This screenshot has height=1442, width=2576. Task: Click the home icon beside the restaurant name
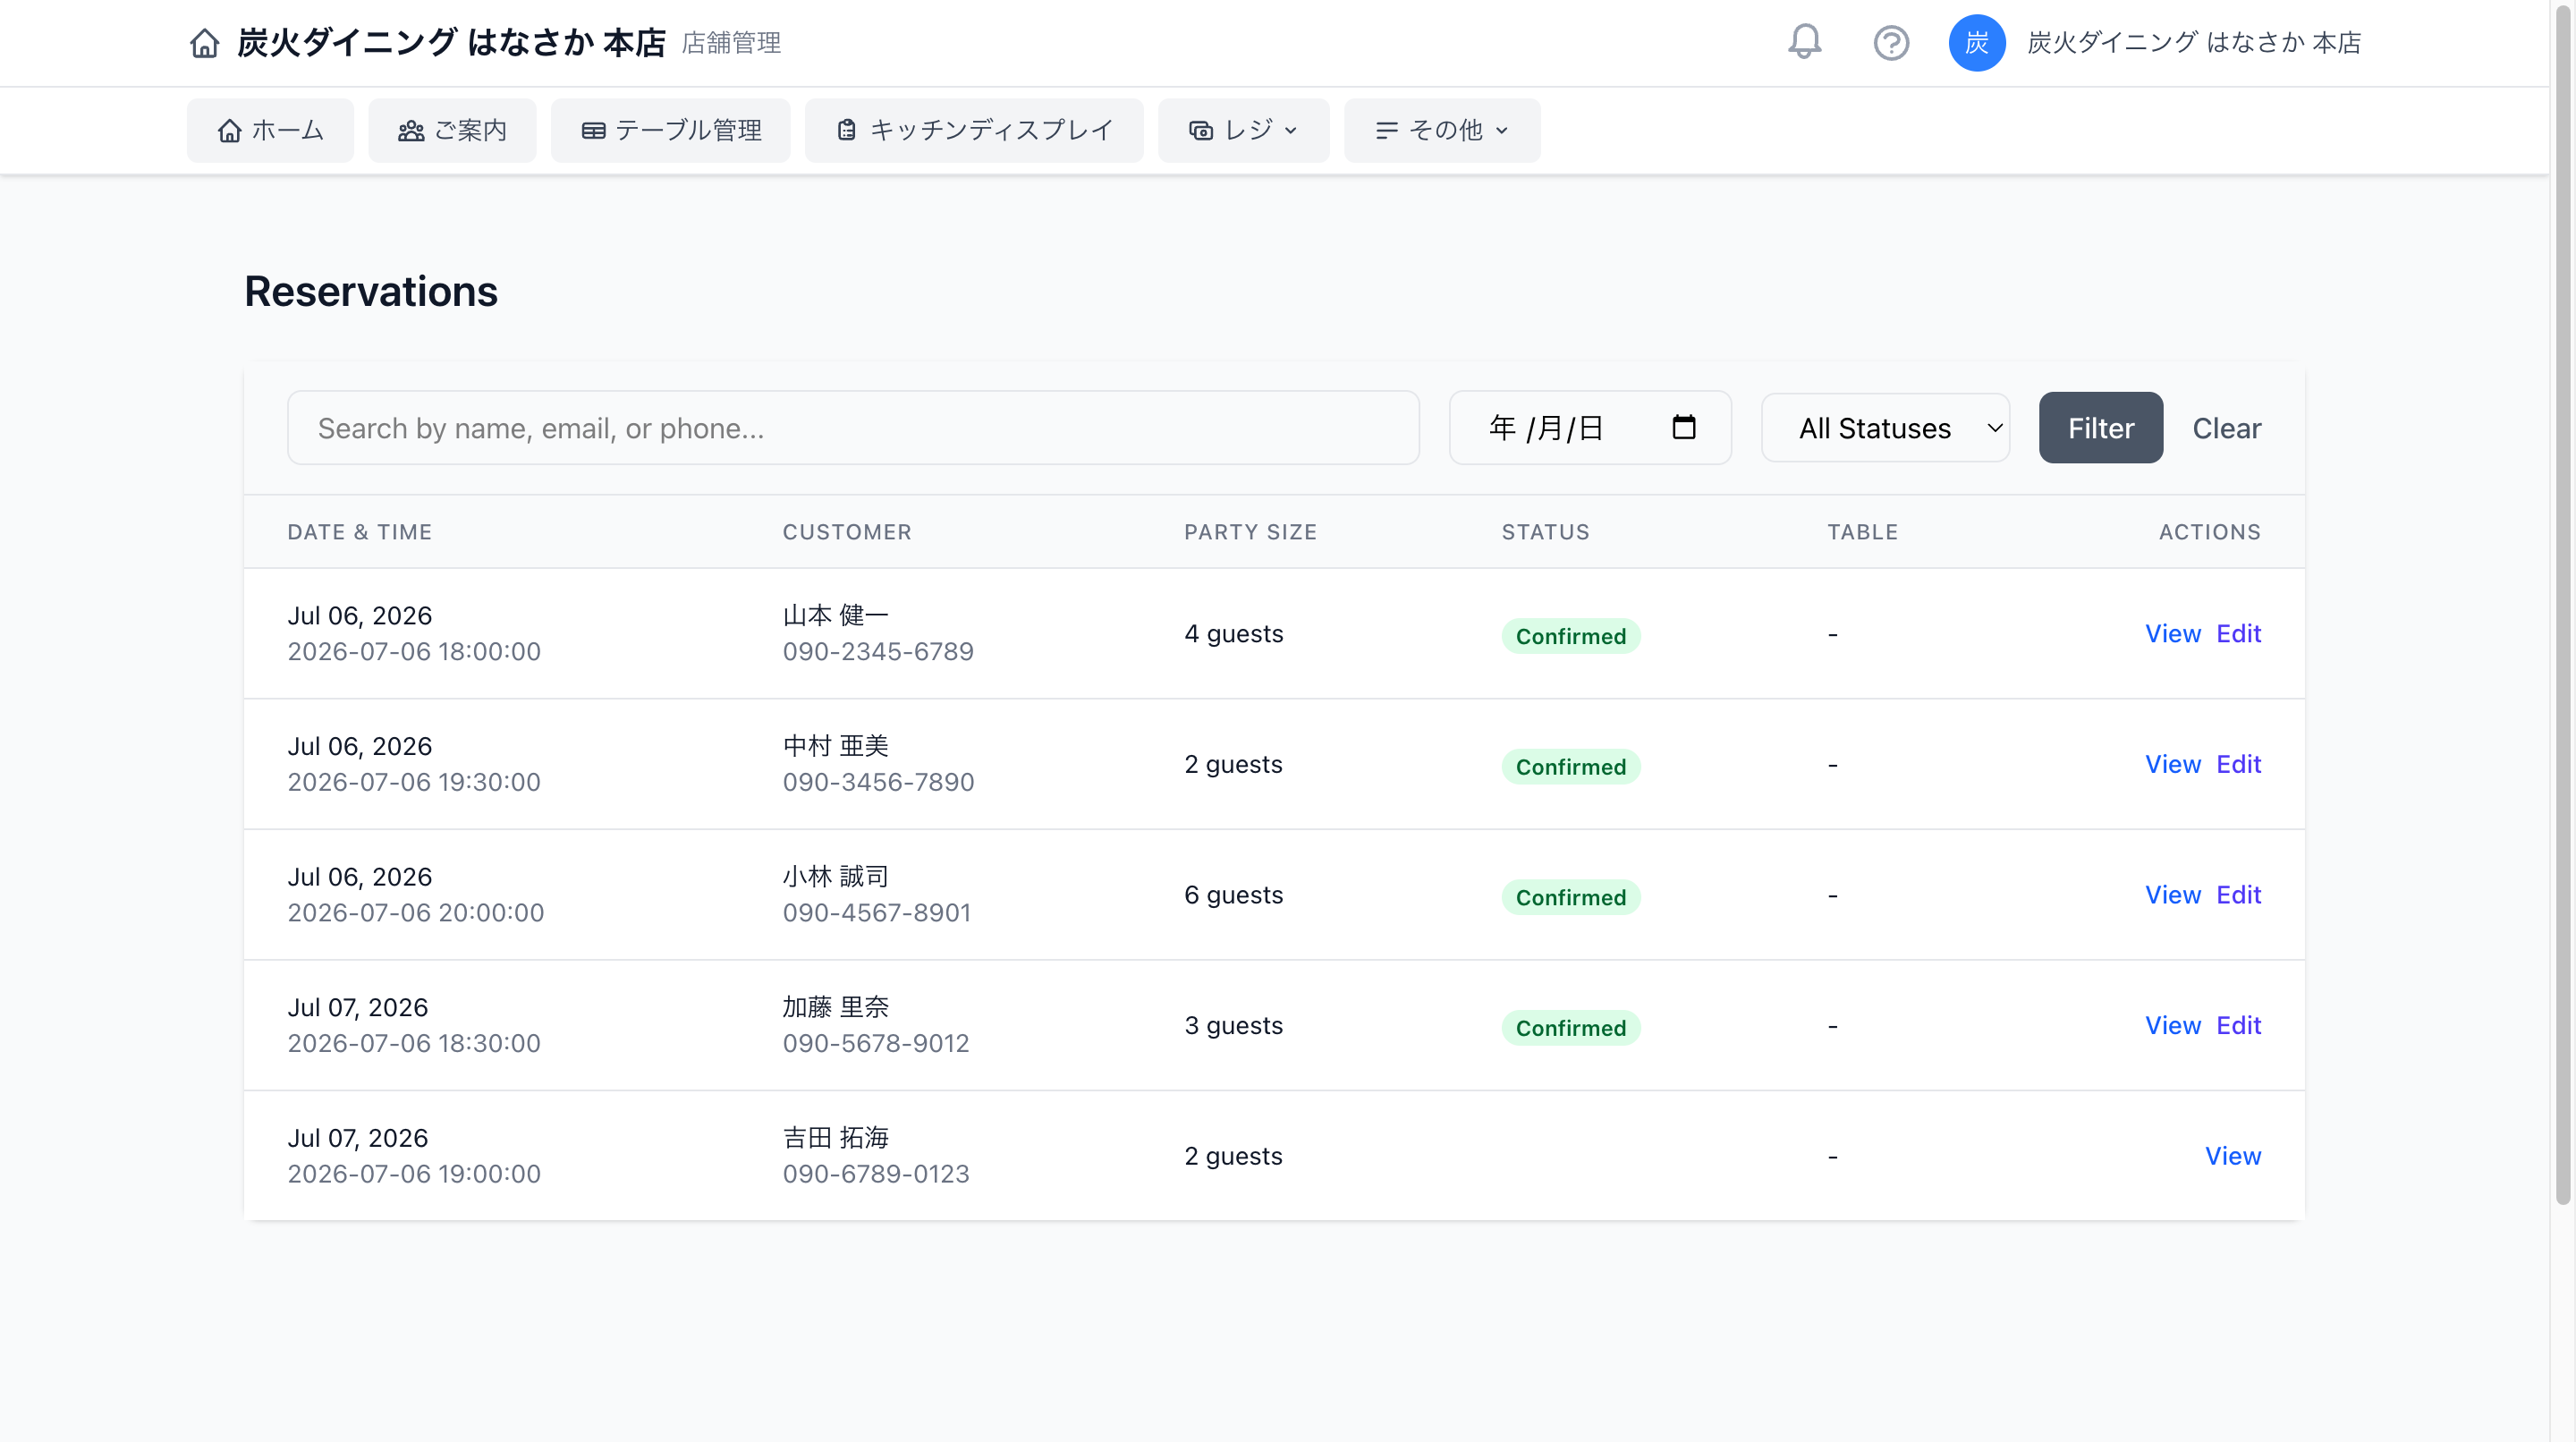[x=204, y=43]
